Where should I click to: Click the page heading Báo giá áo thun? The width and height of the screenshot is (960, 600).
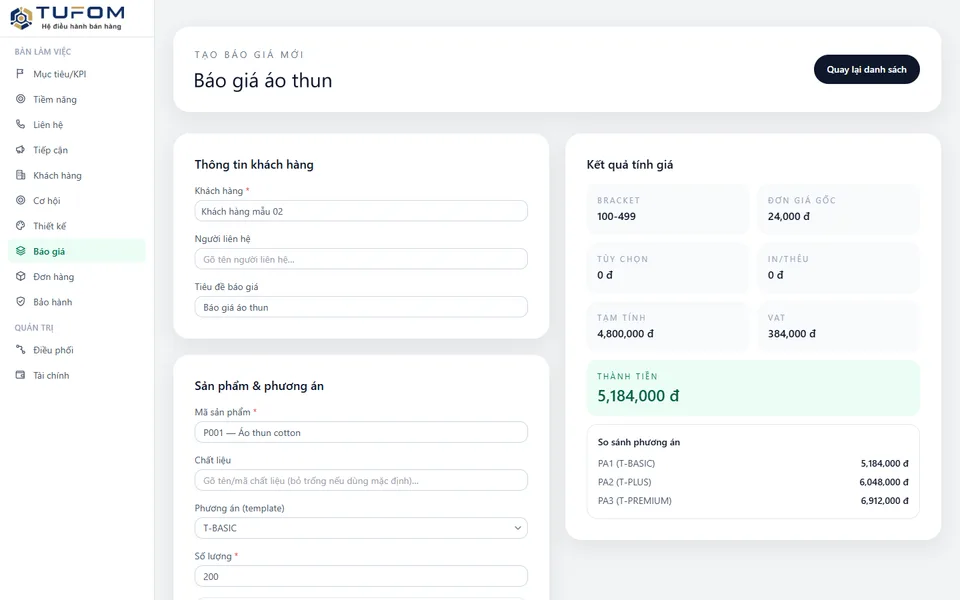point(263,81)
